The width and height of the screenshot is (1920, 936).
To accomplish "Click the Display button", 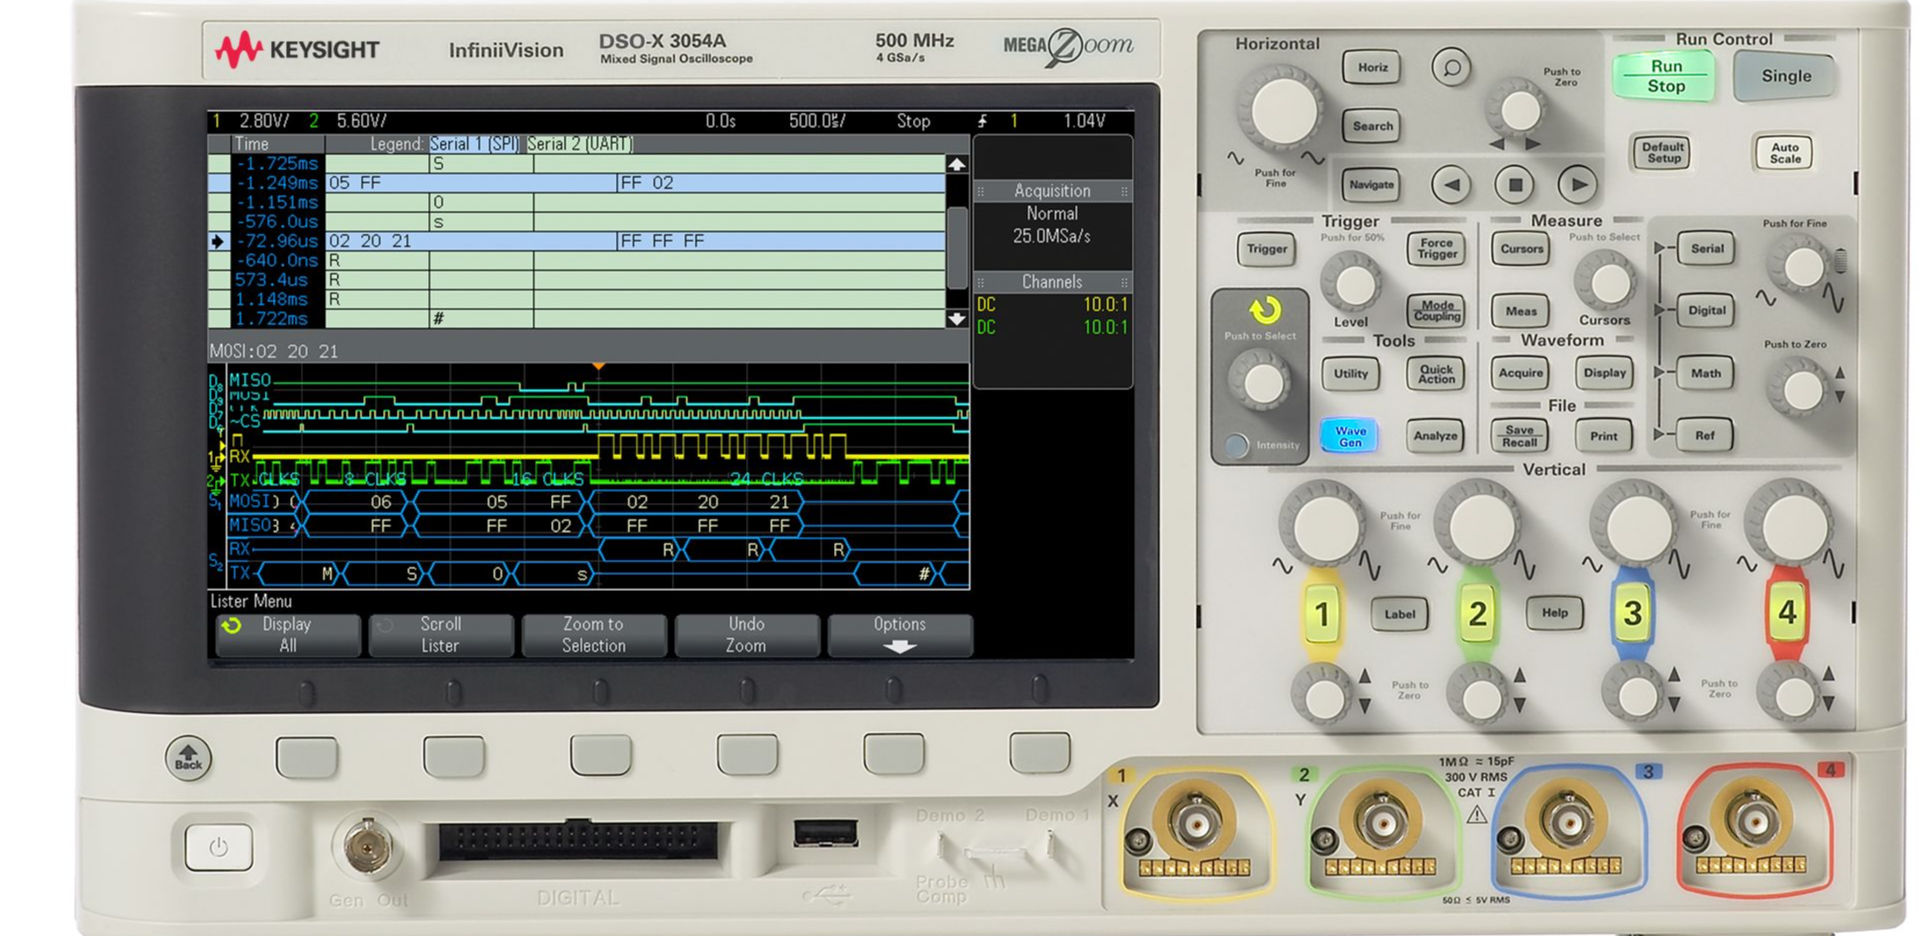I will (1604, 373).
